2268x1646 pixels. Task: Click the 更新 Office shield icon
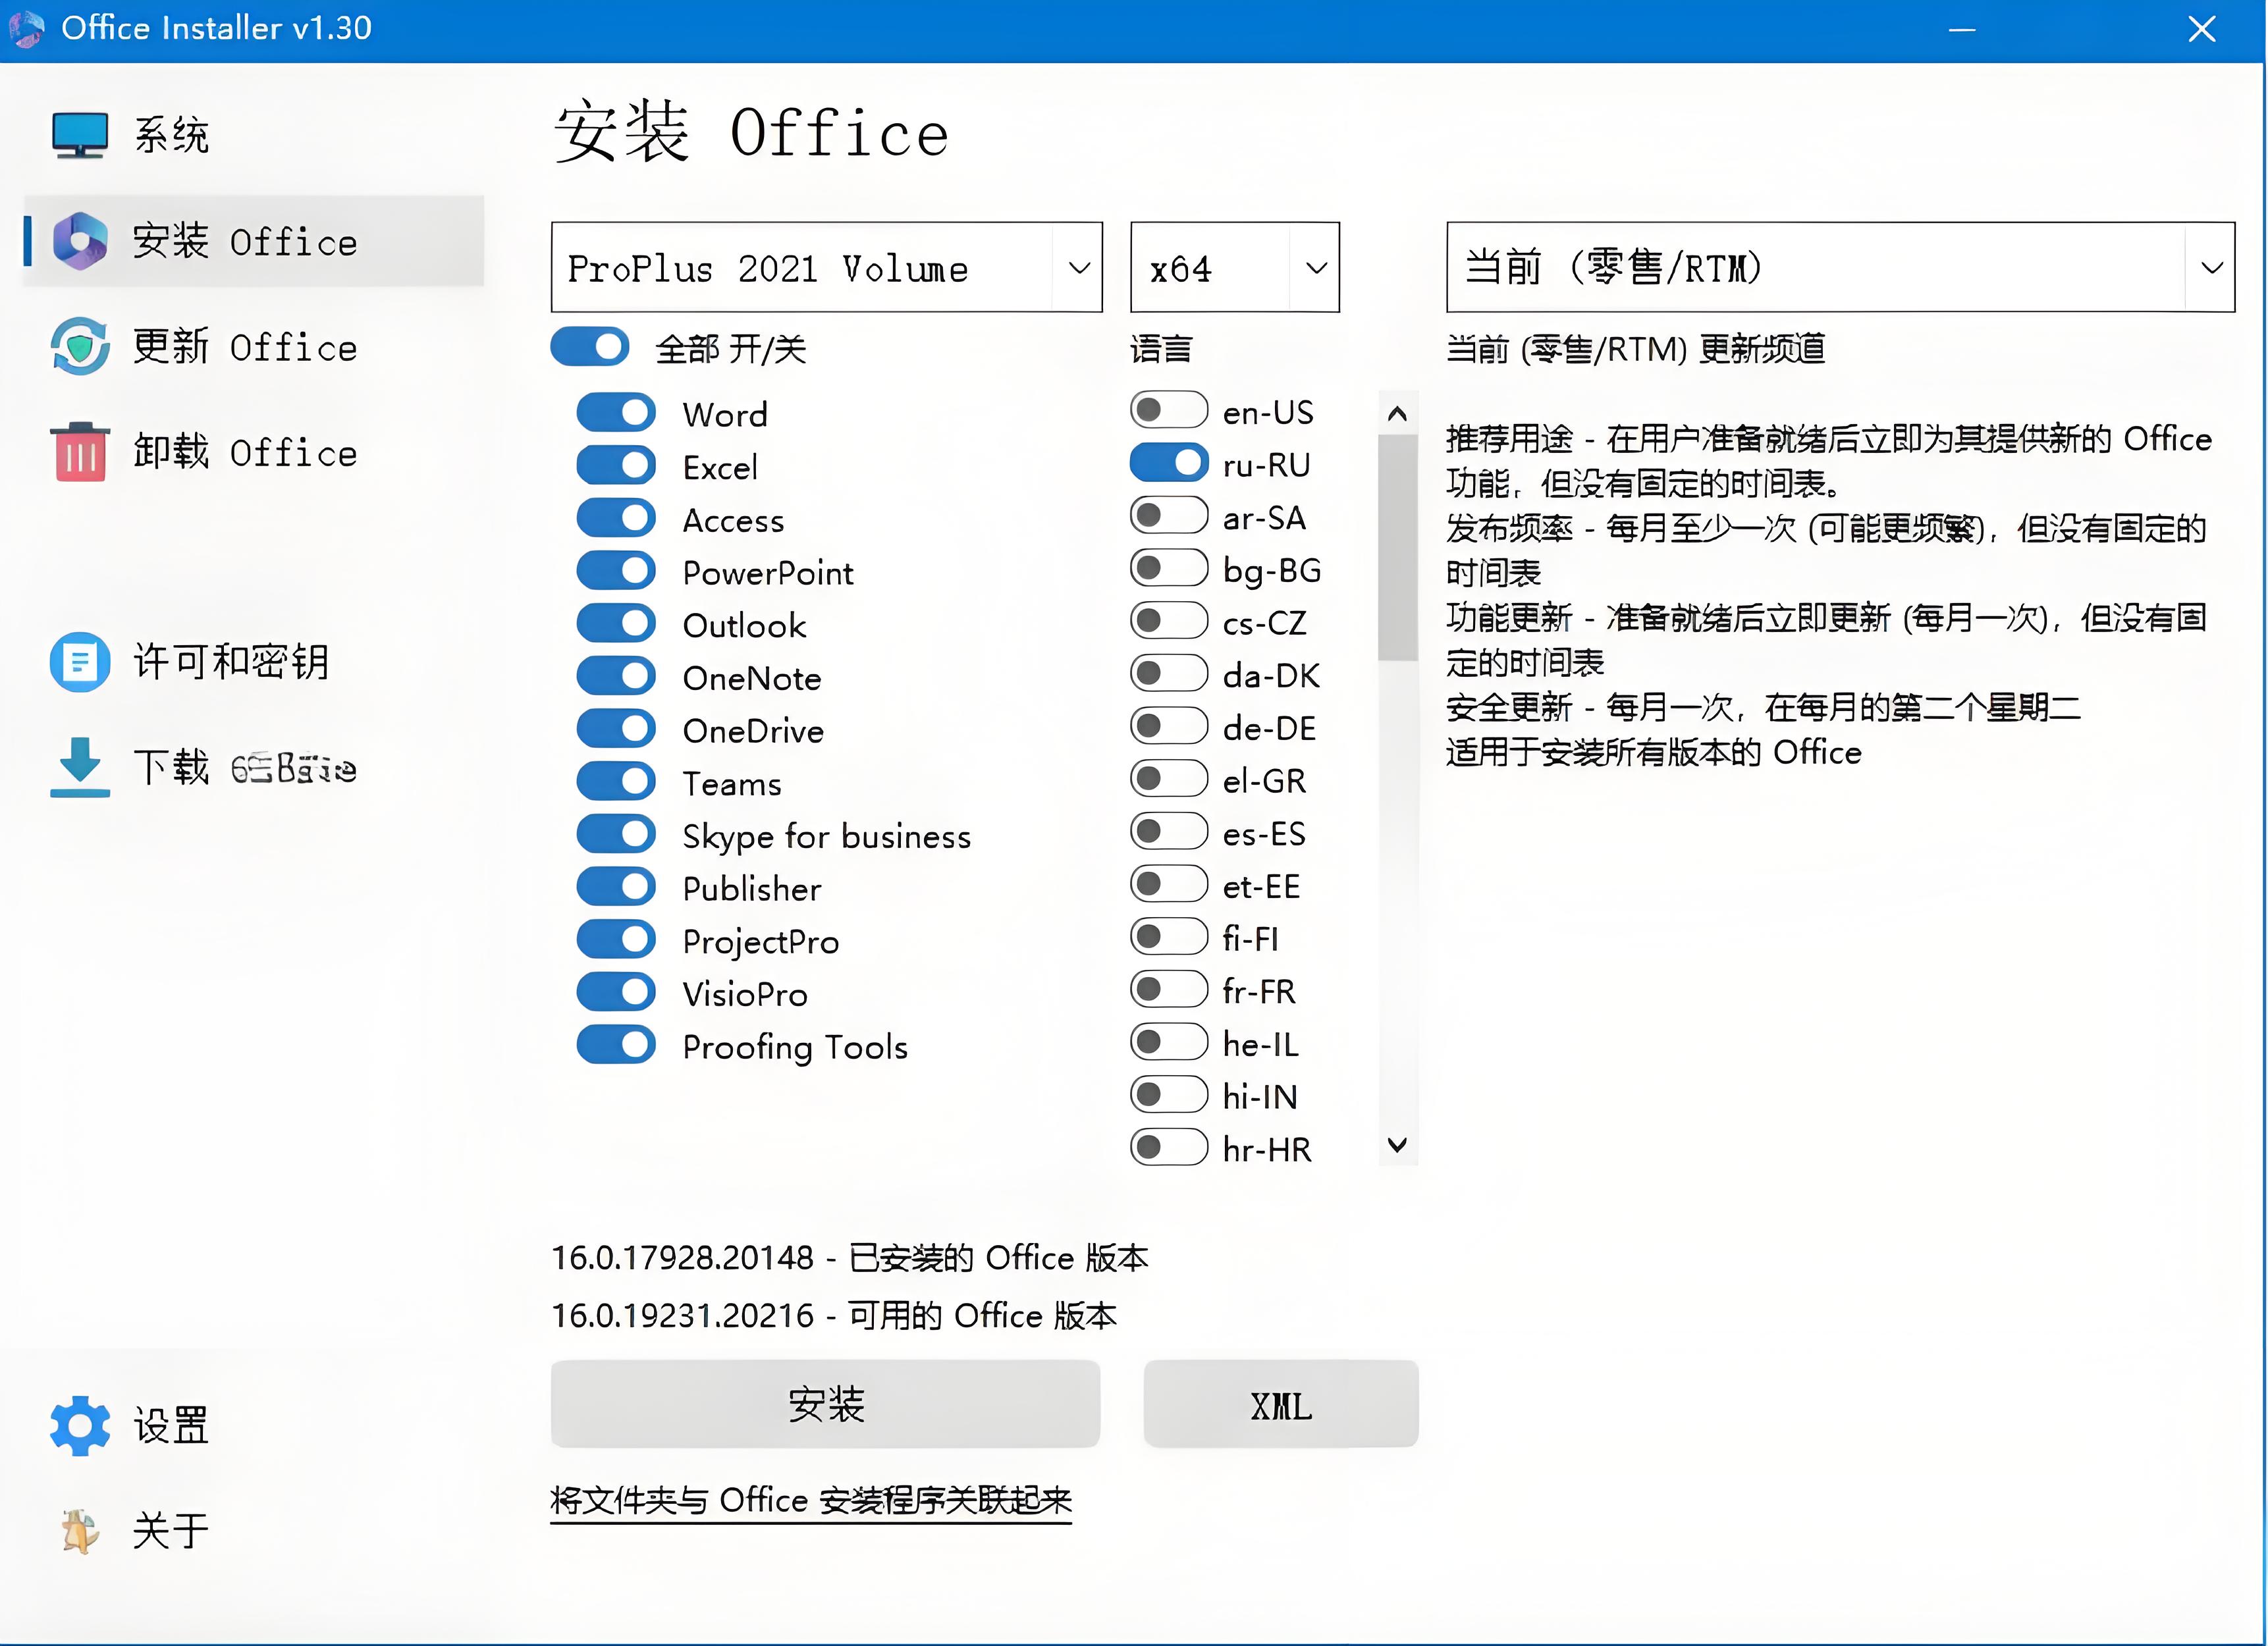(79, 347)
